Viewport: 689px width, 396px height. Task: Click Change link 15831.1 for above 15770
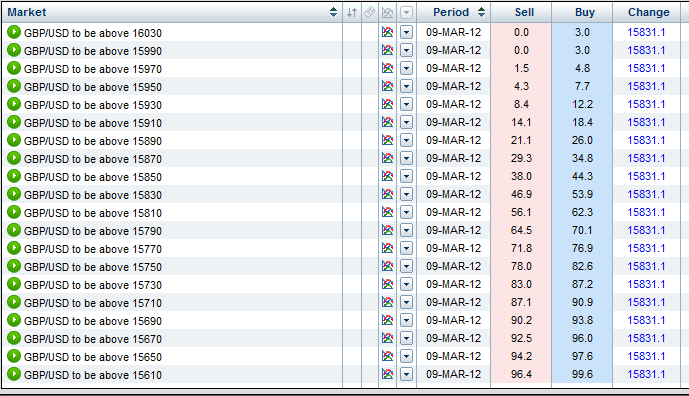(x=646, y=248)
